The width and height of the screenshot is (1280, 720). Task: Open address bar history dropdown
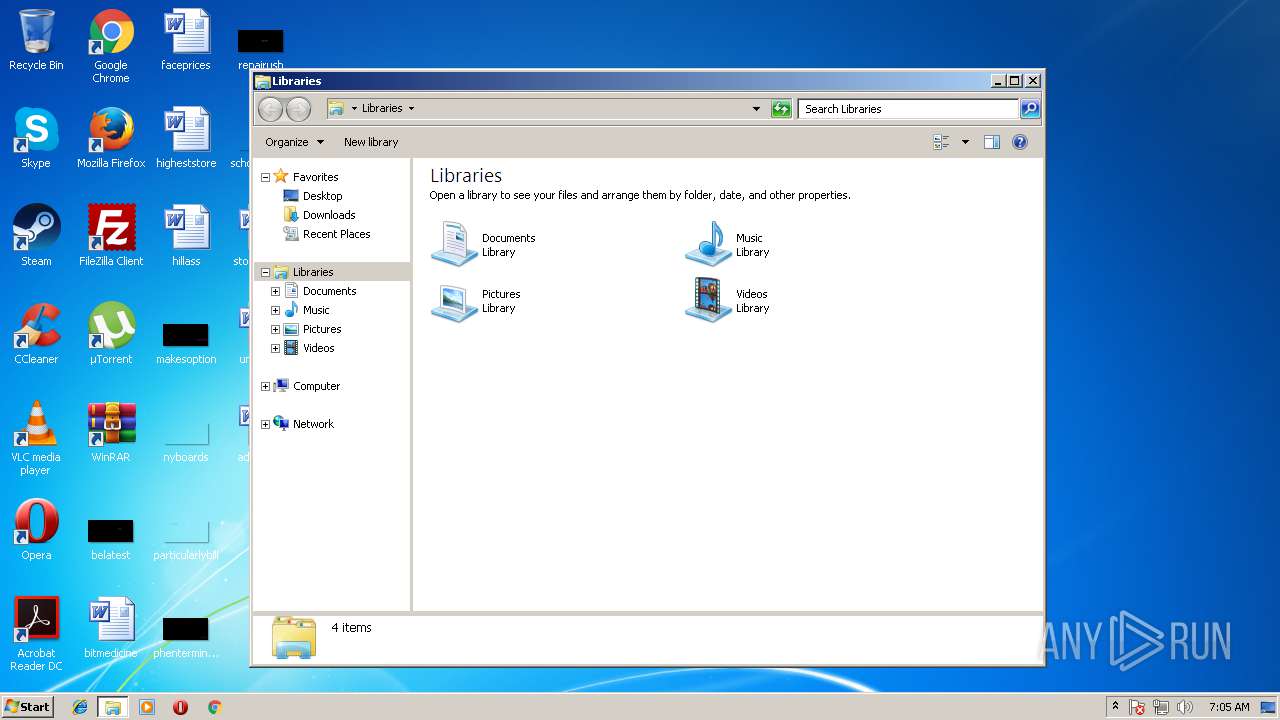coord(756,109)
